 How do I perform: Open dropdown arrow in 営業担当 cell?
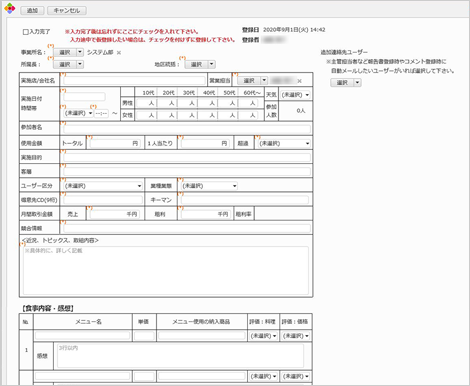264,81
